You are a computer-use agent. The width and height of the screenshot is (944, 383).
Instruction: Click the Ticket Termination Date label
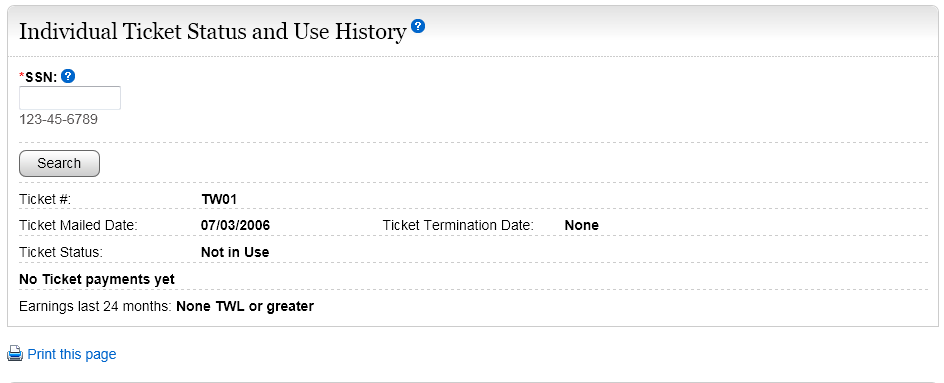tap(458, 226)
